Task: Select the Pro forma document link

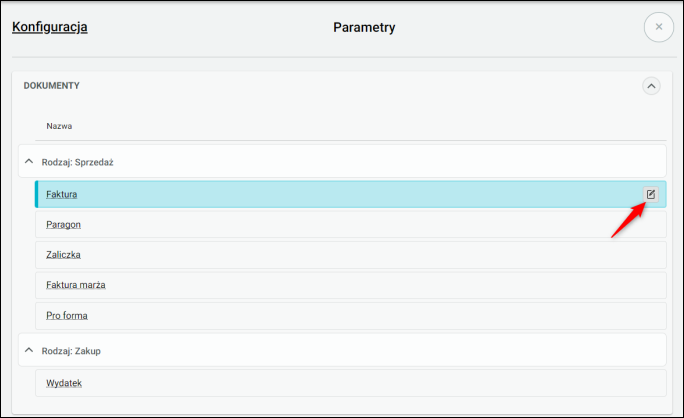Action: pyautogui.click(x=67, y=315)
